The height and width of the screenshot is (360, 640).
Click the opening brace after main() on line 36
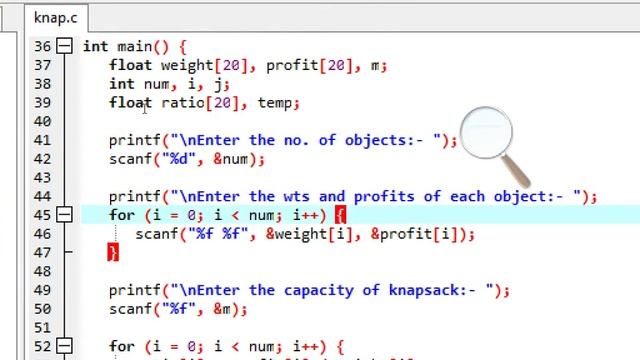182,47
